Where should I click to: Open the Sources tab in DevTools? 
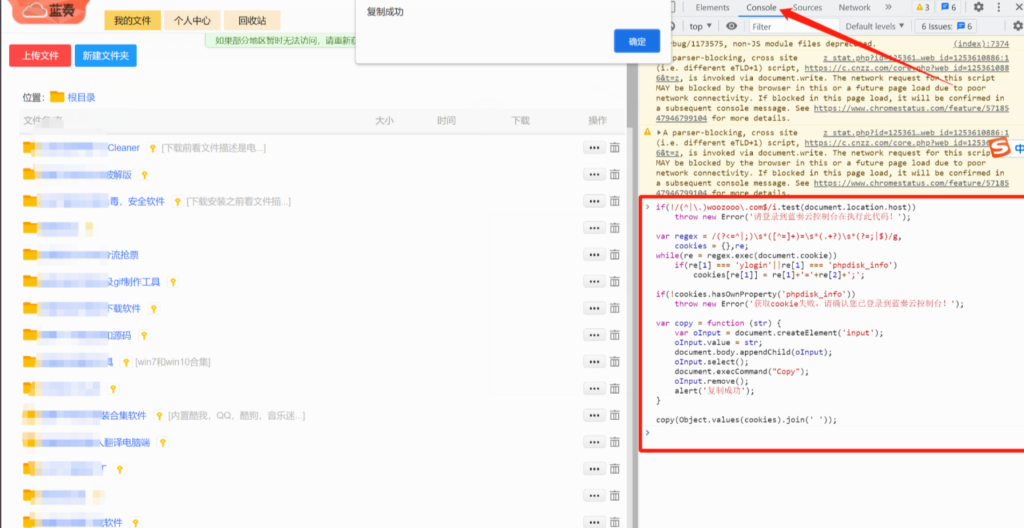click(807, 7)
